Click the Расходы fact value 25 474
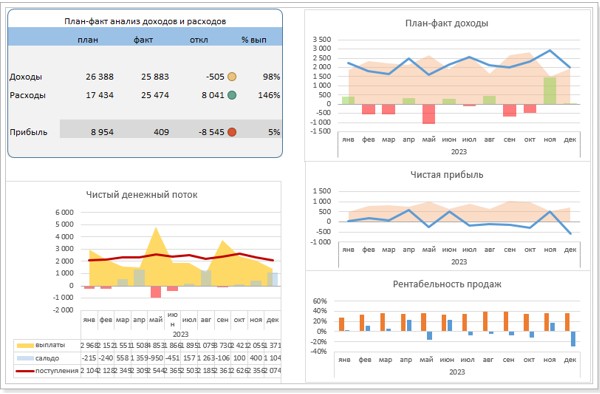600x394 pixels. pos(155,95)
